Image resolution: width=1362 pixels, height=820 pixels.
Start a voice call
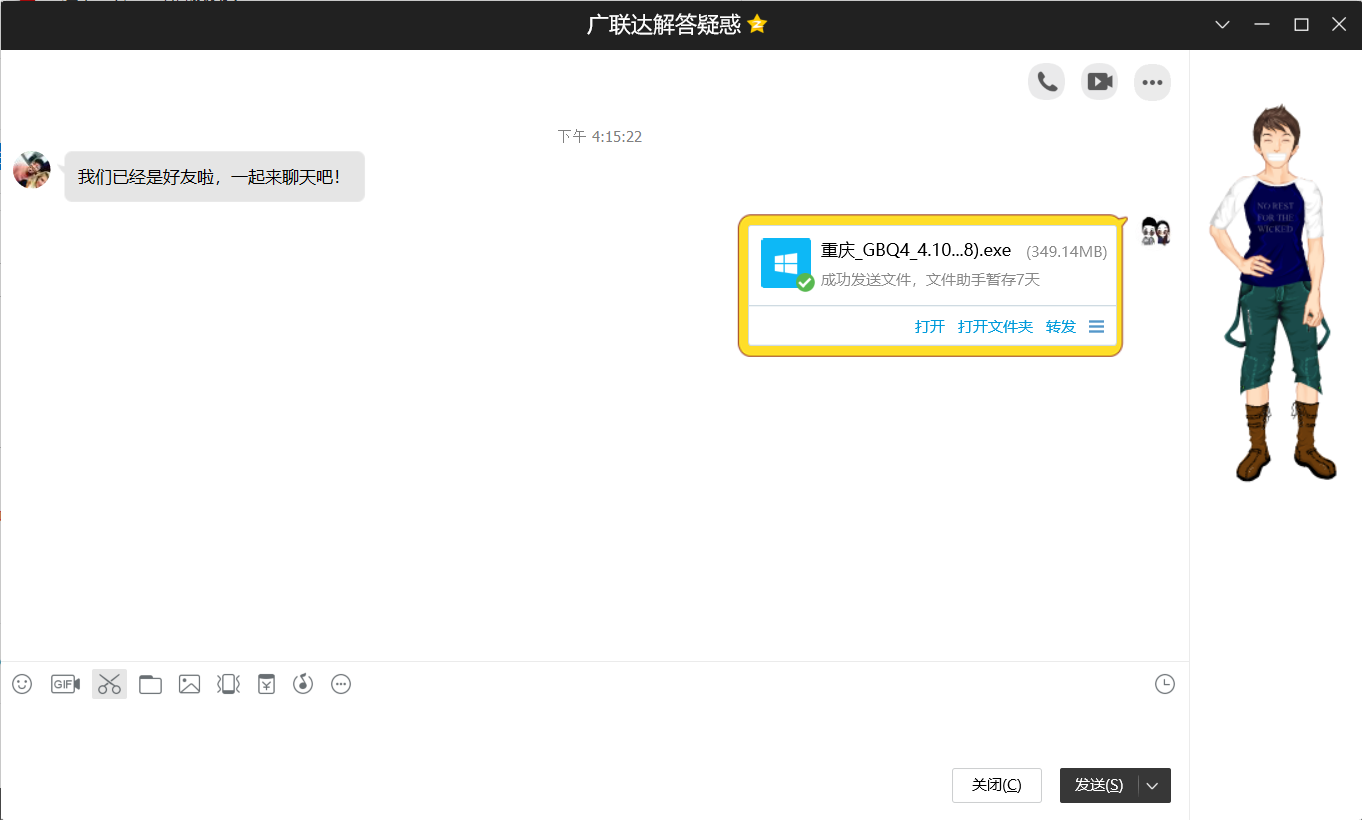click(1046, 82)
